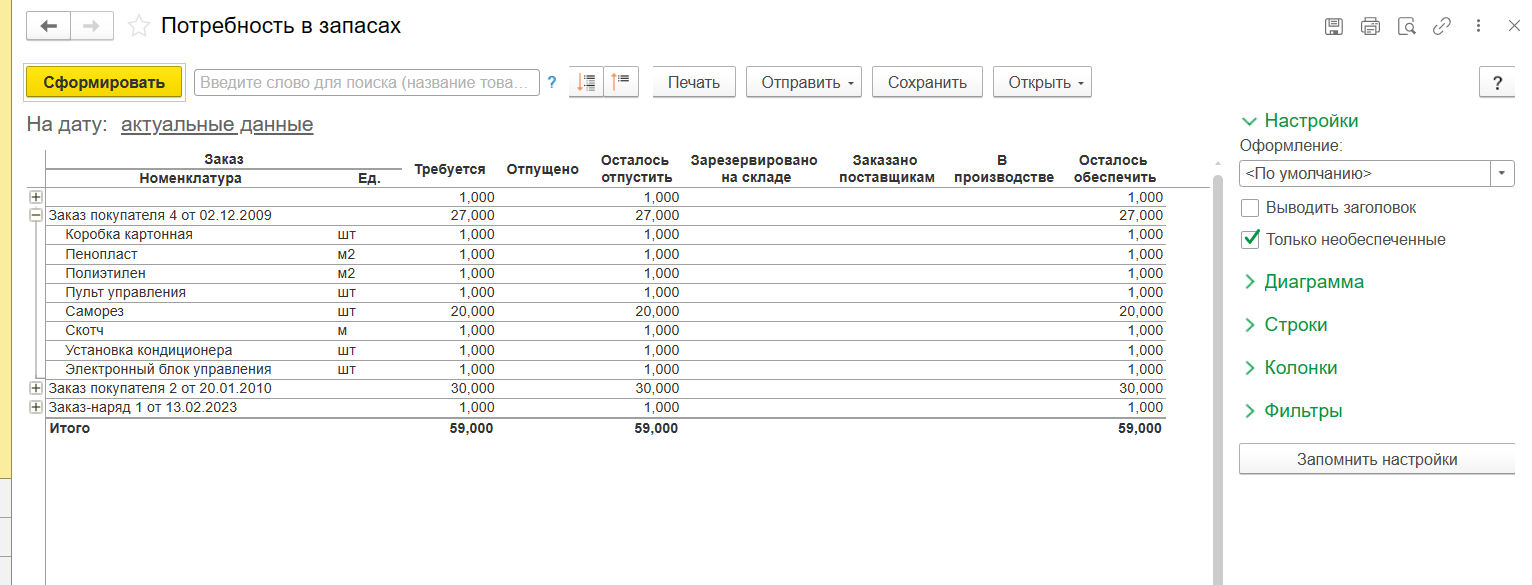Viewport: 1532px width, 585px height.
Task: Uncheck 'Только необеспеченные' checkbox
Action: click(1249, 239)
